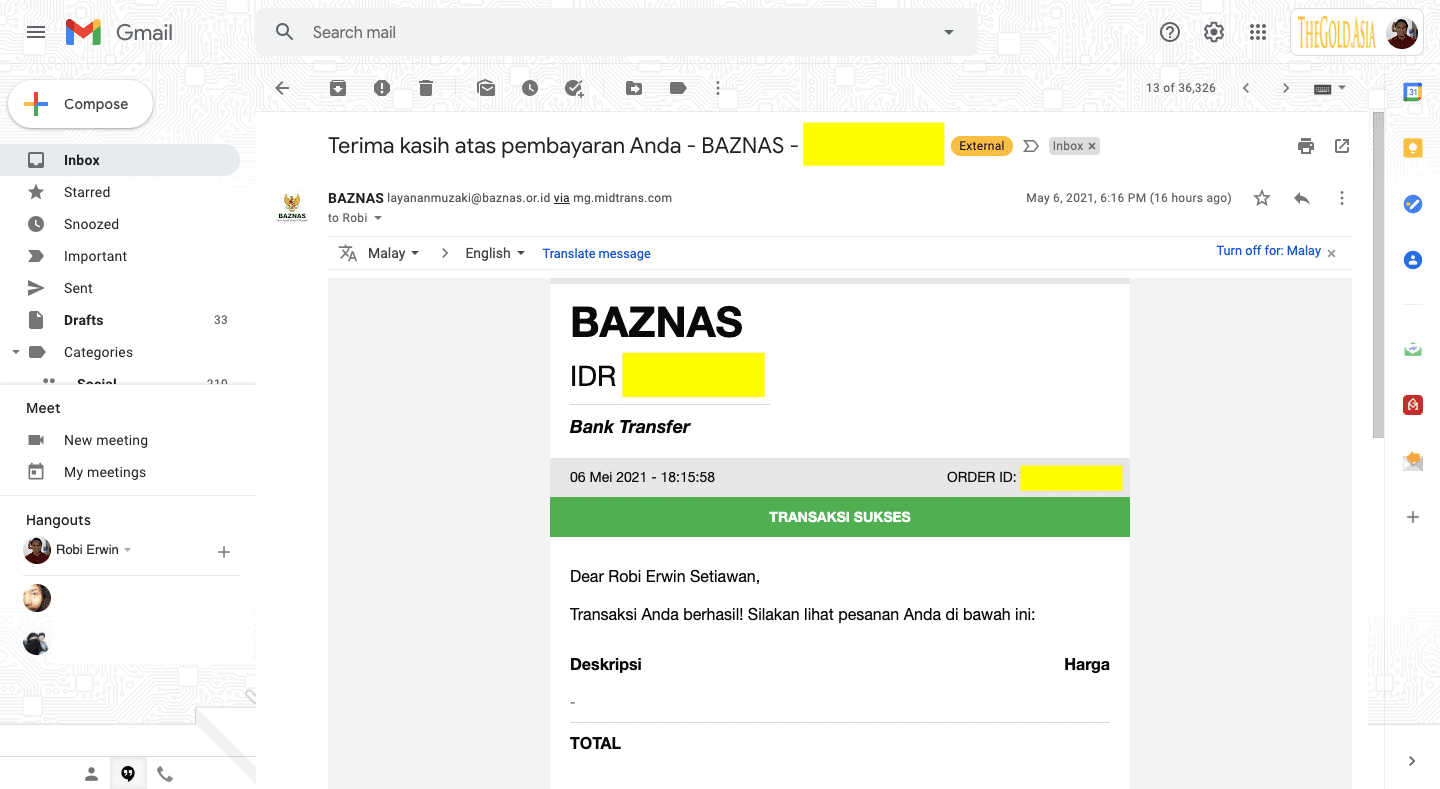Viewport: 1440px width, 789px height.
Task: Remove the Inbox label chip
Action: 1092,146
